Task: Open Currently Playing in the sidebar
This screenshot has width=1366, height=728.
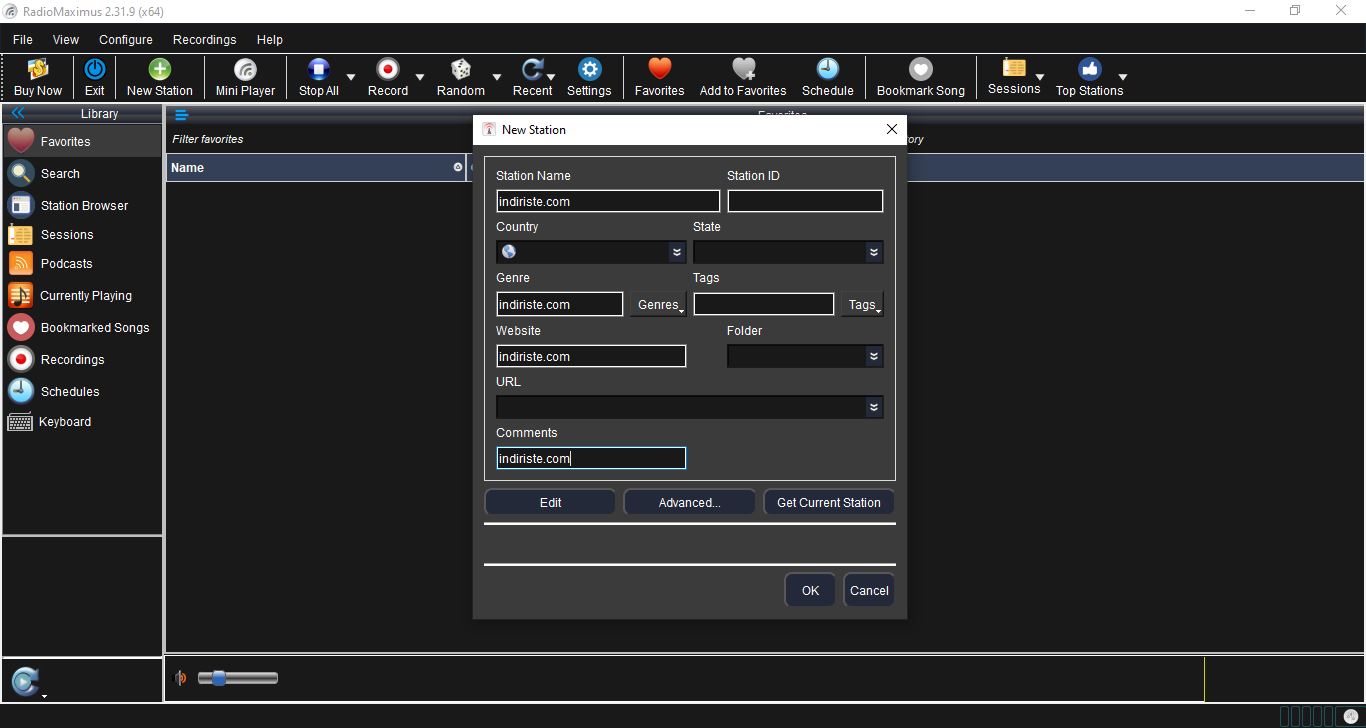Action: pyautogui.click(x=82, y=295)
